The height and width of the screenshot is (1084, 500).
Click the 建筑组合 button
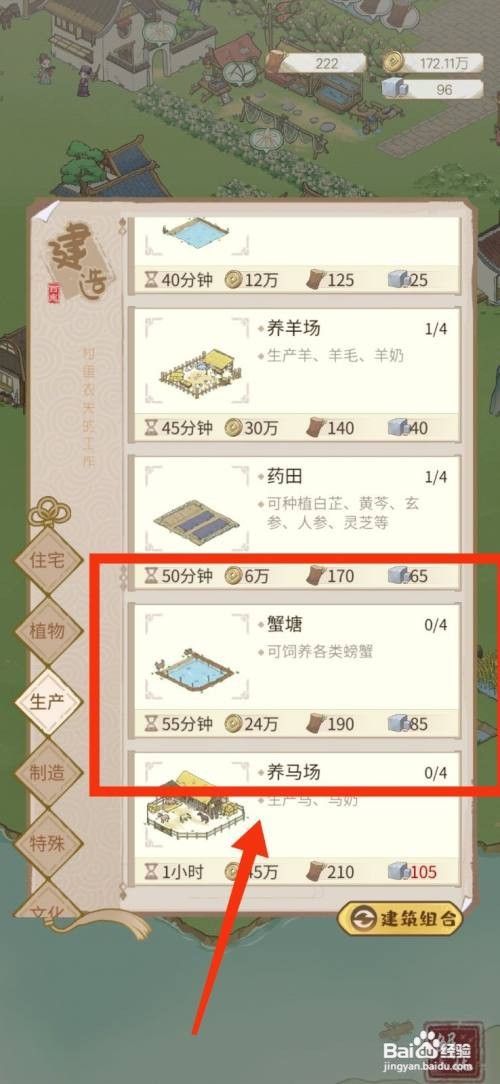399,918
